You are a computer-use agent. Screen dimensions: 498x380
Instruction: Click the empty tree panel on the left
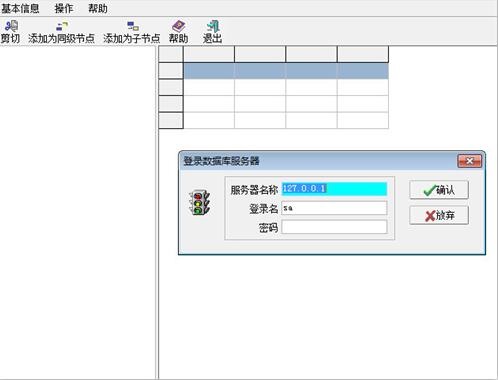tap(78, 212)
